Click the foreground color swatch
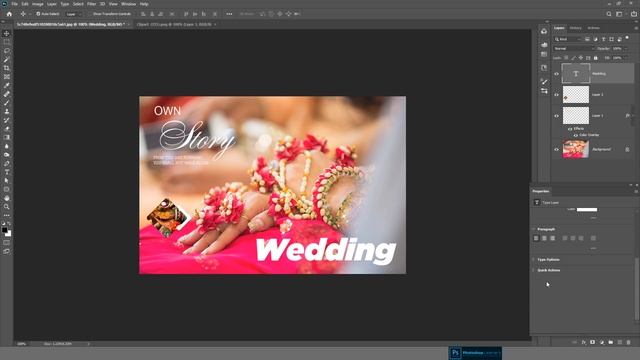The width and height of the screenshot is (640, 360). pyautogui.click(x=4, y=230)
